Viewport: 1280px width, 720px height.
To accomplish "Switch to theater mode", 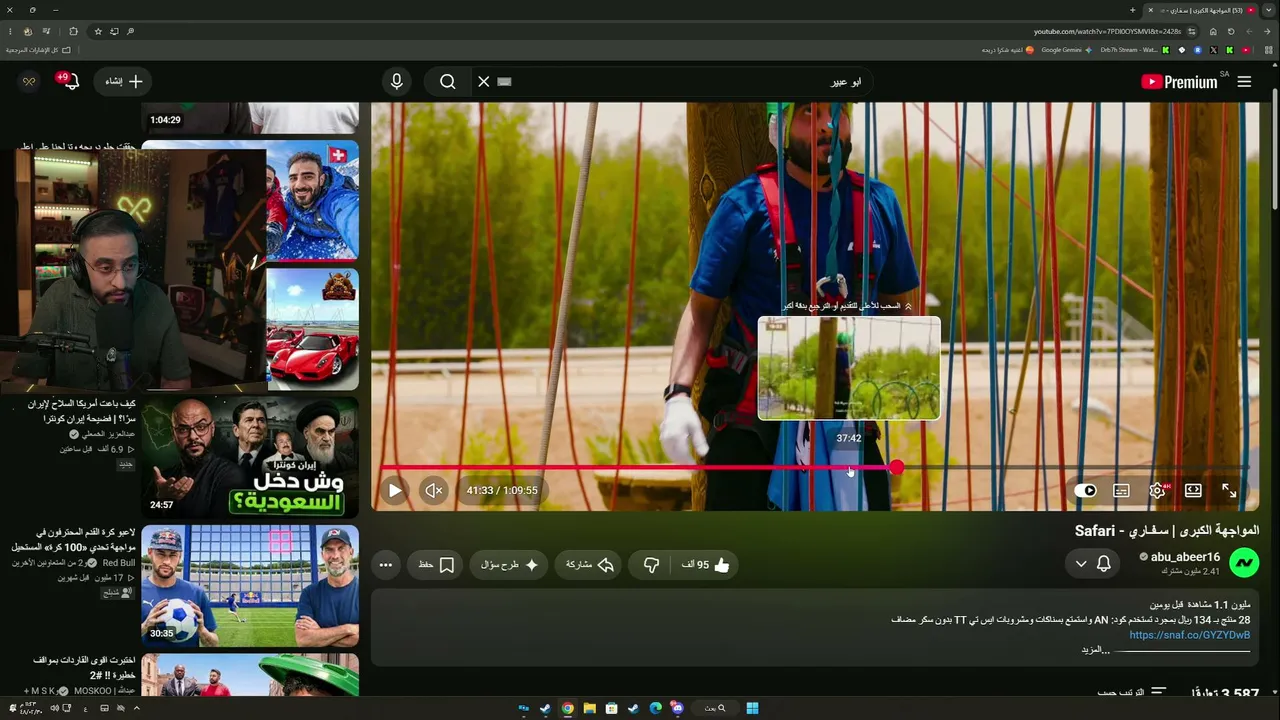I will pos(1193,490).
